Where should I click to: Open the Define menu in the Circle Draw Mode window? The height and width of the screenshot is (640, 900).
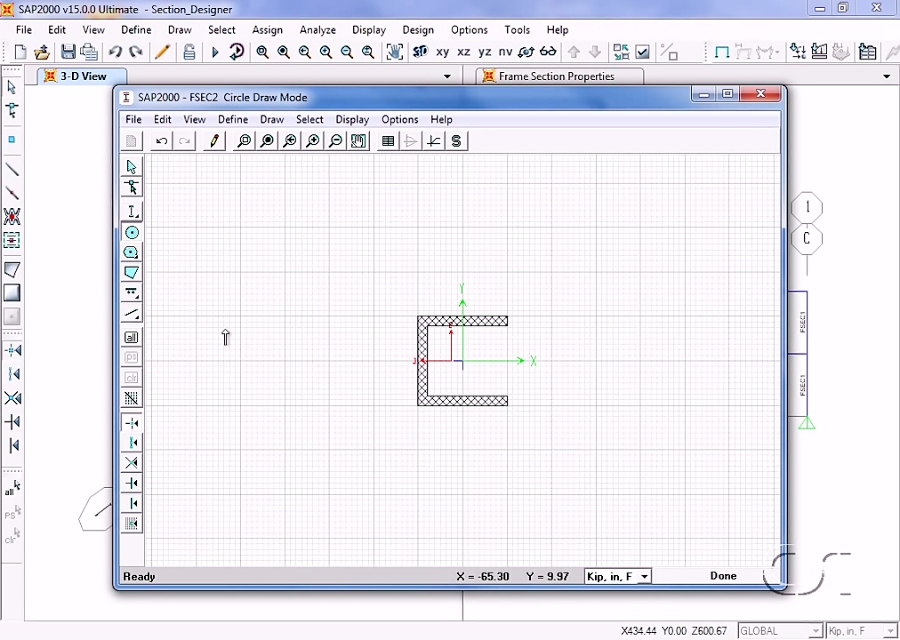[232, 119]
